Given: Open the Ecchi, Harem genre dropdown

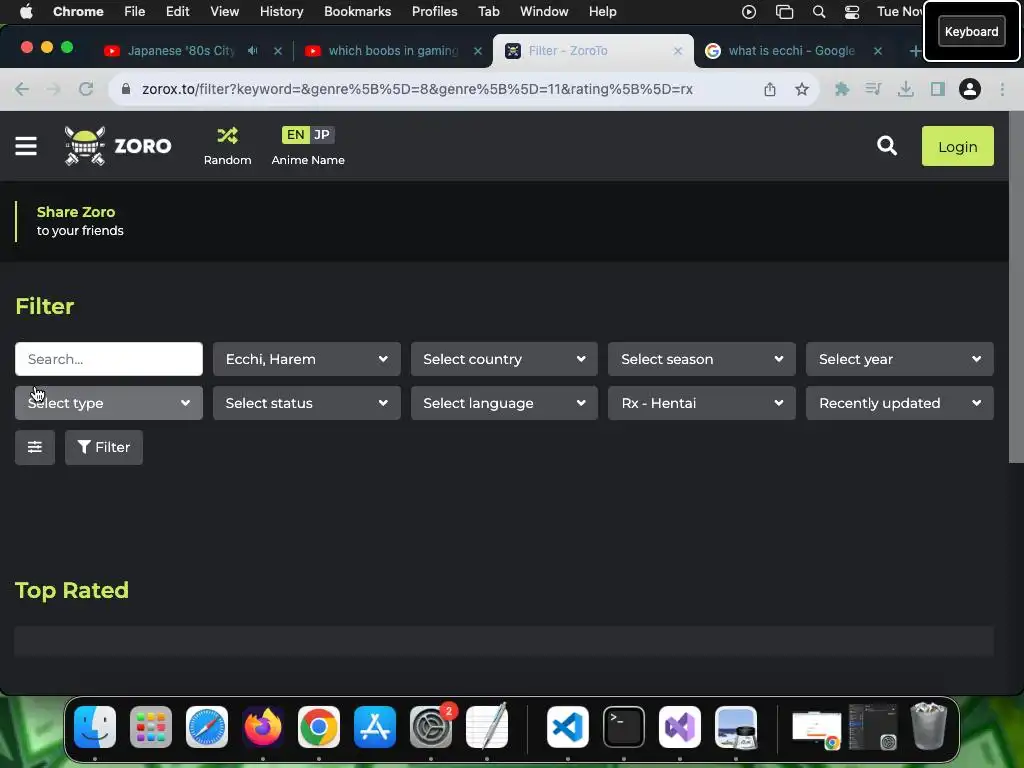Looking at the screenshot, I should (x=306, y=359).
